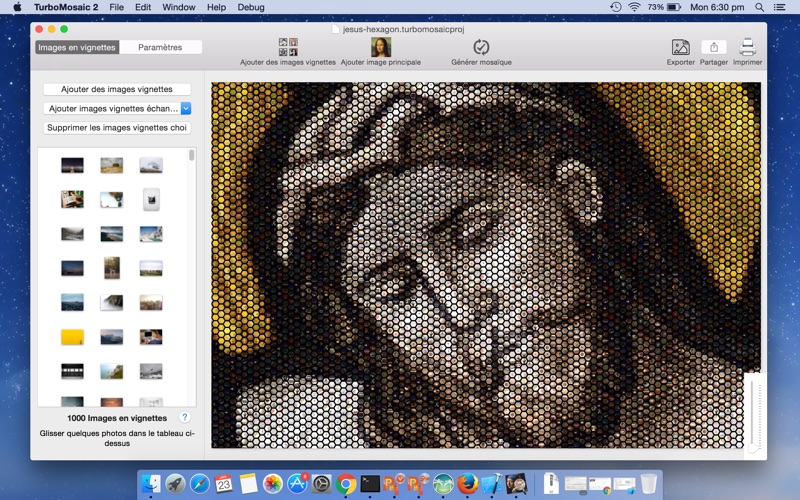Open the help question mark button
Viewport: 800px width, 500px height.
pyautogui.click(x=185, y=417)
